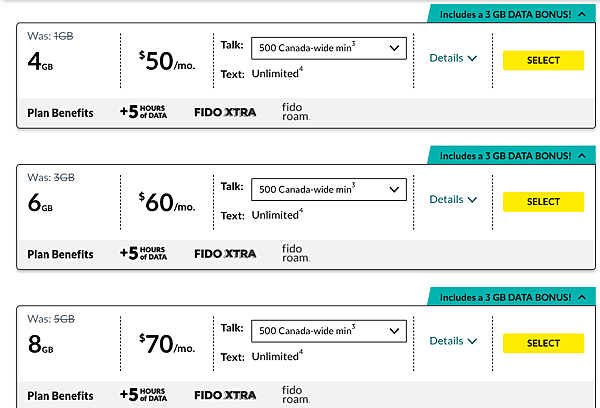This screenshot has height=408, width=600.
Task: Click Fido XTRA logo in $70 plan
Action: tap(225, 395)
